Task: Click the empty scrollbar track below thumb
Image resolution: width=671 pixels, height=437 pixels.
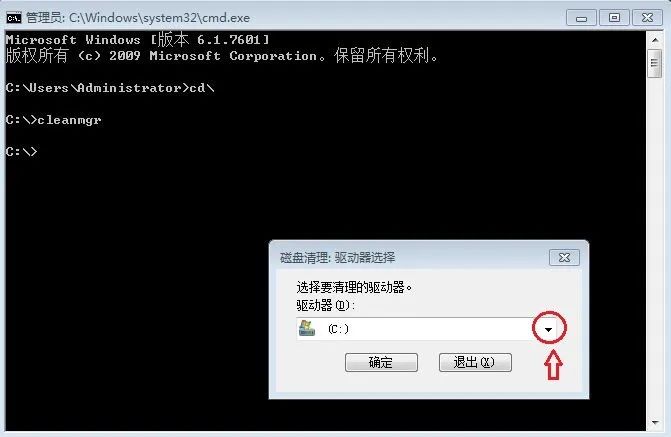Action: point(655,246)
